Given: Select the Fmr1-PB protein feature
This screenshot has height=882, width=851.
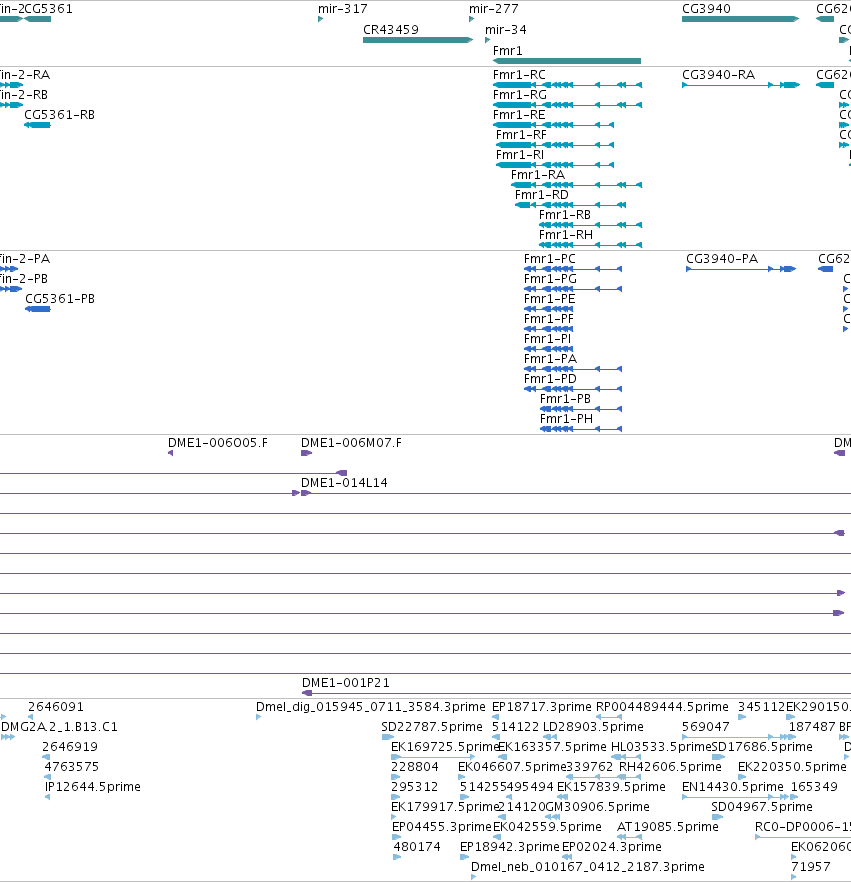Looking at the screenshot, I should pos(581,409).
